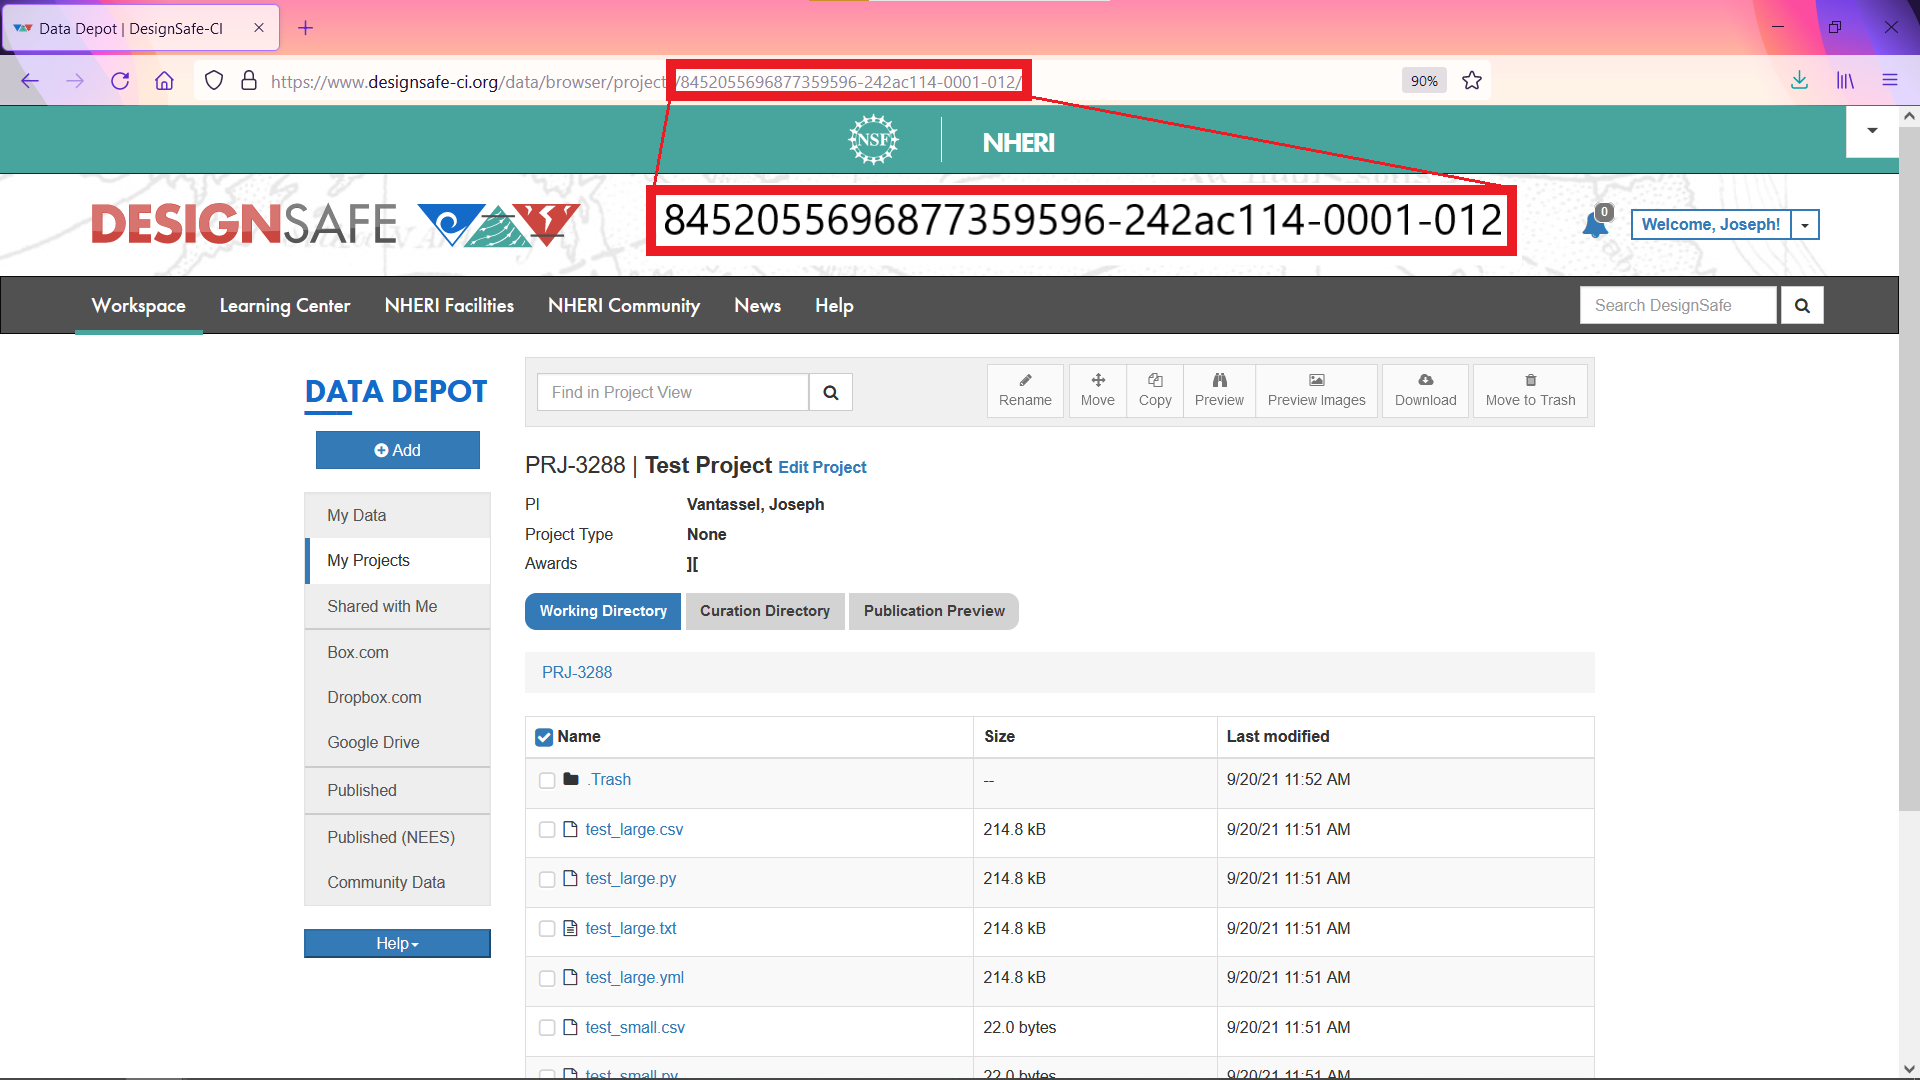
Task: Open the test_large.py file link
Action: pos(631,879)
